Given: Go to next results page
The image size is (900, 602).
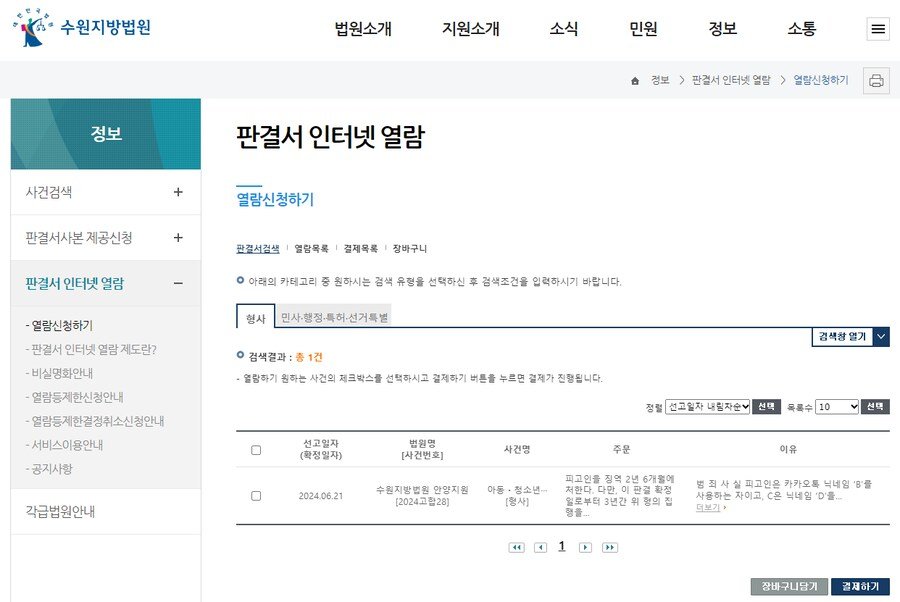Looking at the screenshot, I should pos(585,547).
